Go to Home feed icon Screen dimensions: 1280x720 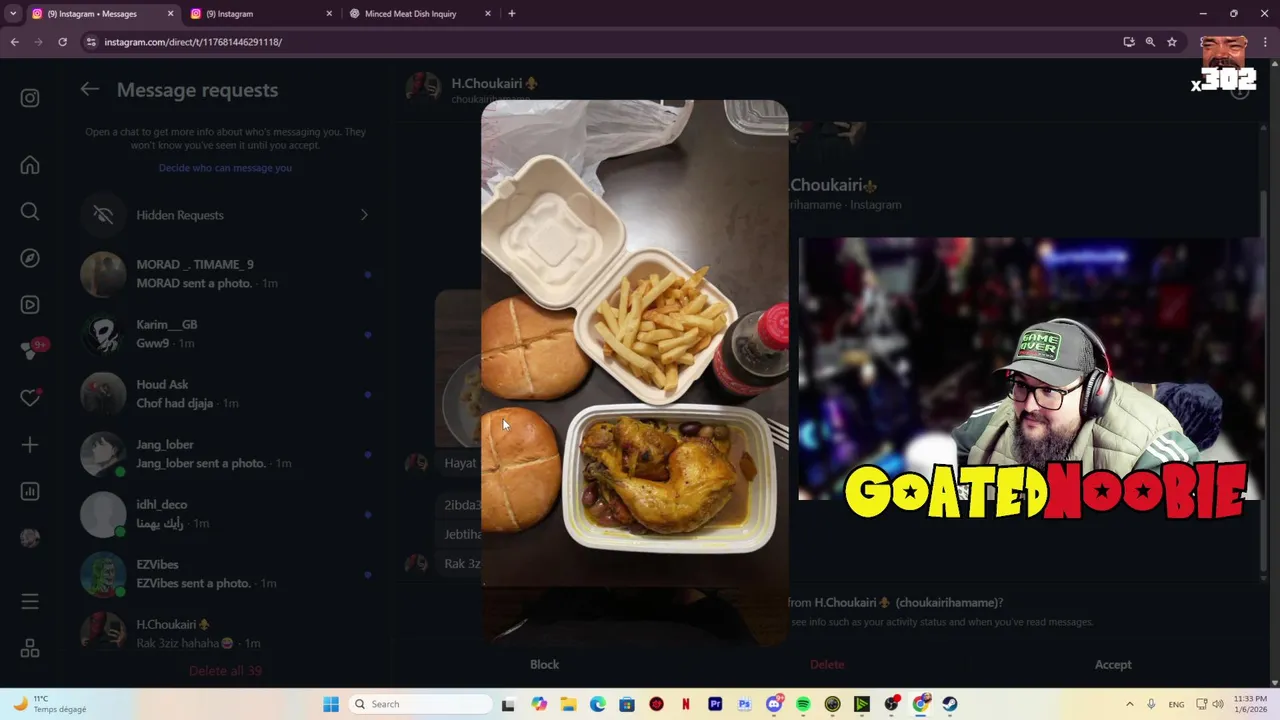tap(30, 165)
